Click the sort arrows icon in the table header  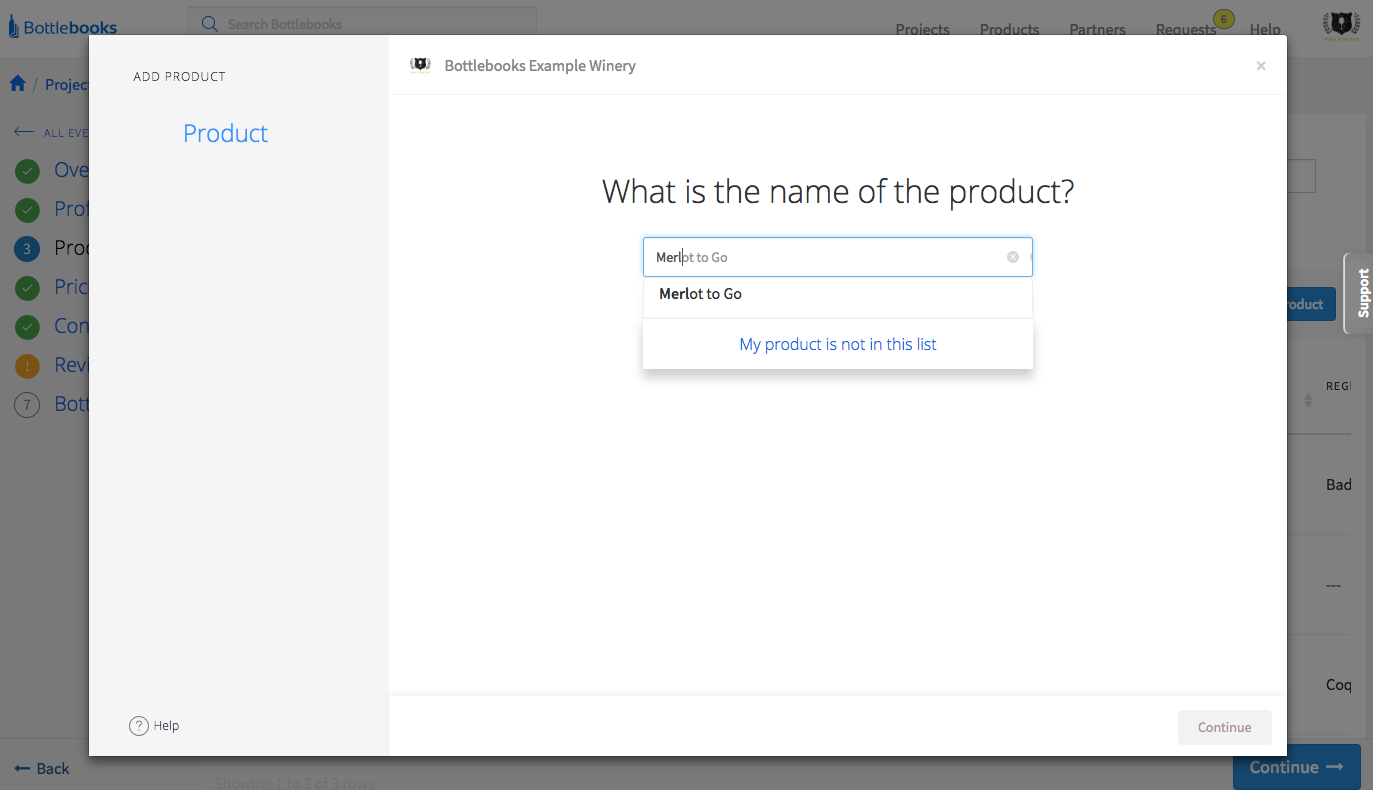(x=1308, y=400)
